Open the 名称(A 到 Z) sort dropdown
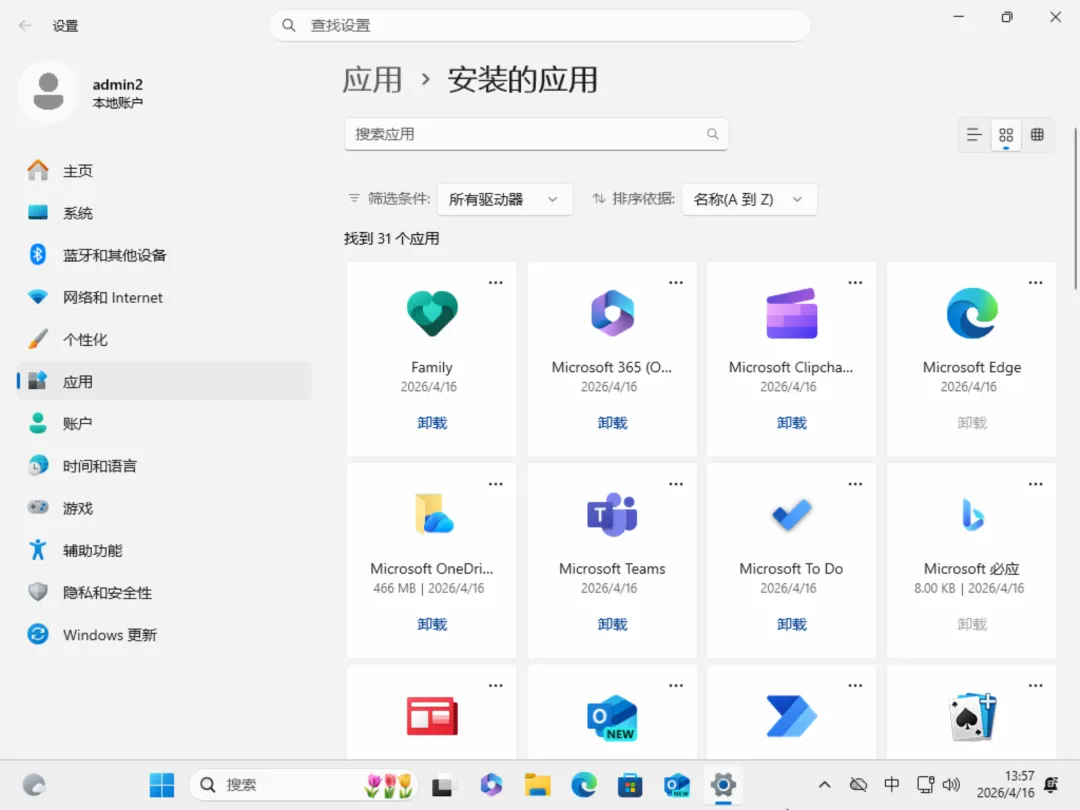1080x810 pixels. point(749,200)
